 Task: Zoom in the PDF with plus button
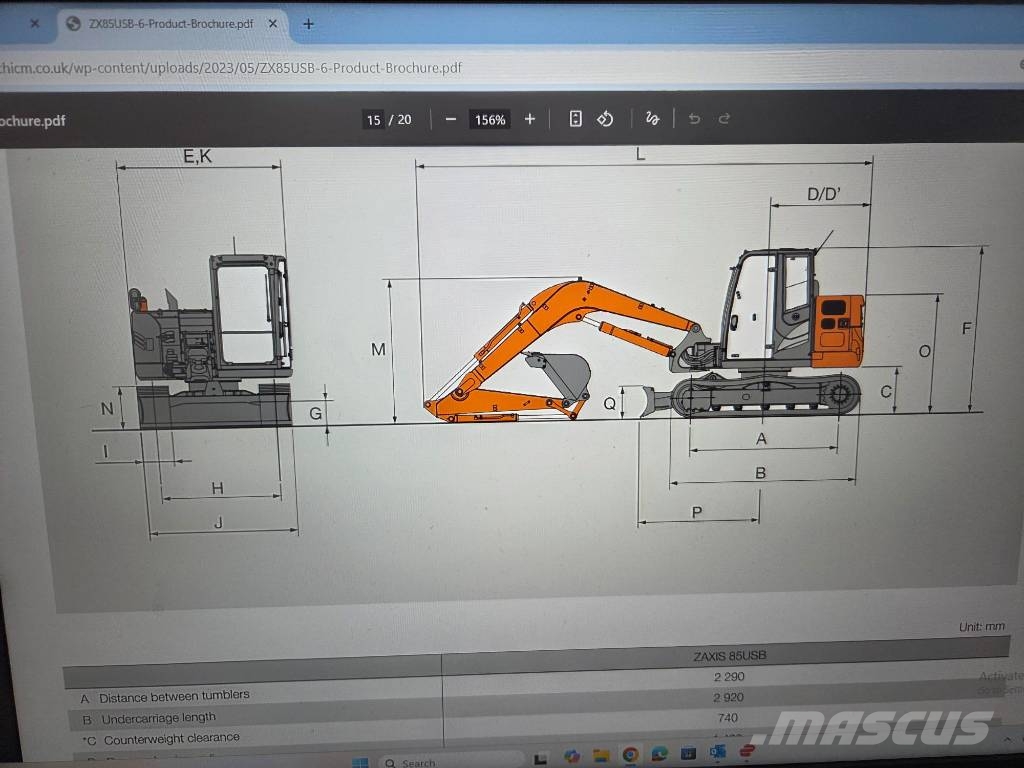point(530,119)
